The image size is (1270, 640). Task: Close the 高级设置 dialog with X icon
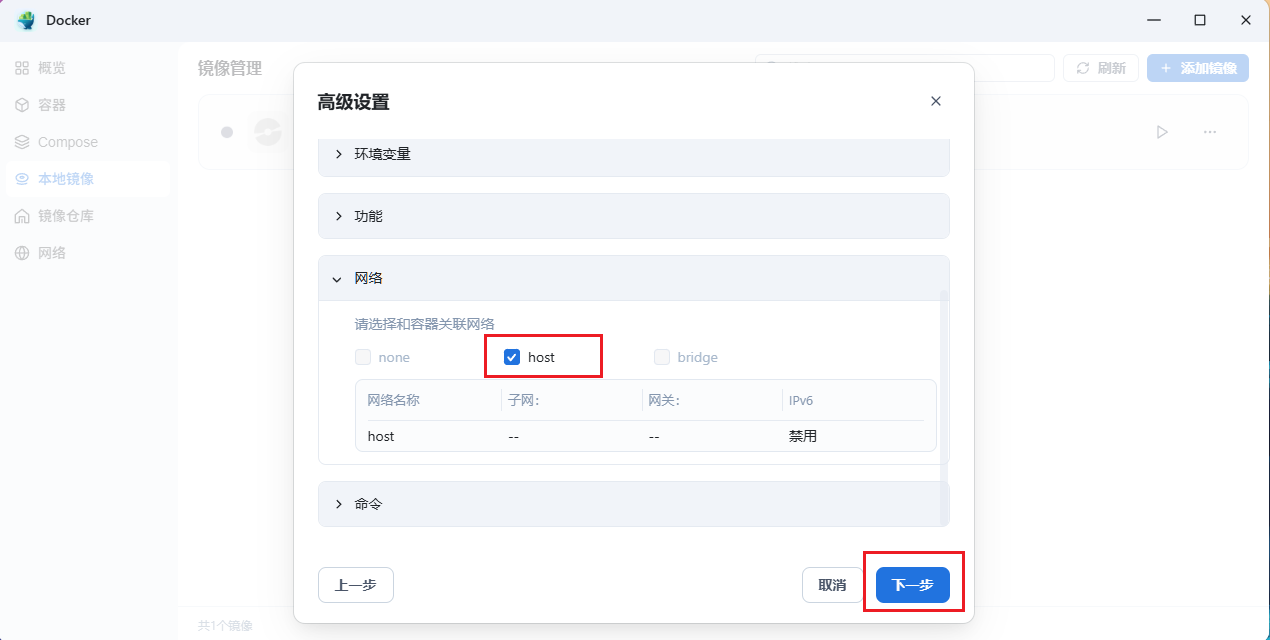tap(936, 101)
